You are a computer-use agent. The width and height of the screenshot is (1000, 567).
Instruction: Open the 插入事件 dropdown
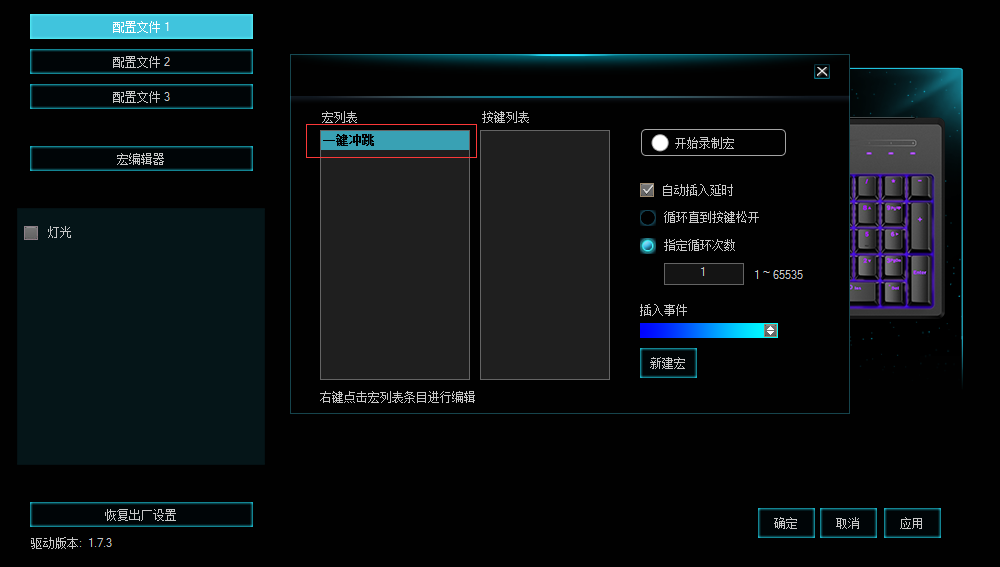709,330
